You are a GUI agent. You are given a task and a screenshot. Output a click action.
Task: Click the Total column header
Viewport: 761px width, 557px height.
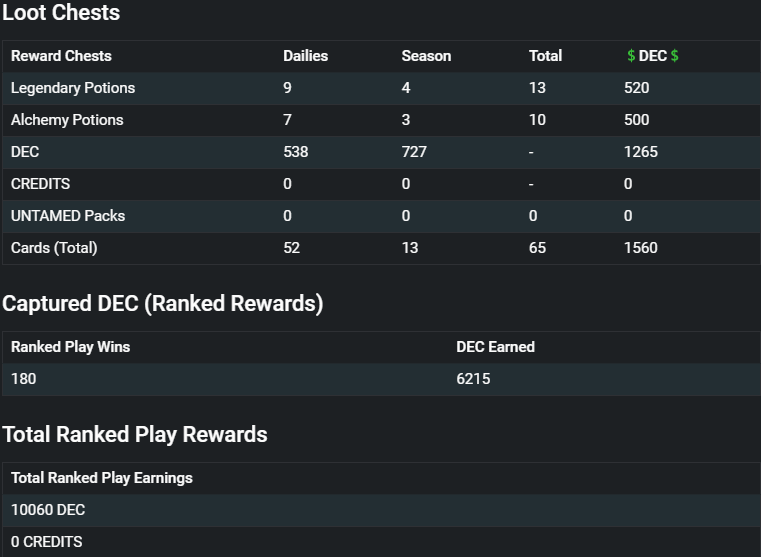coord(545,56)
